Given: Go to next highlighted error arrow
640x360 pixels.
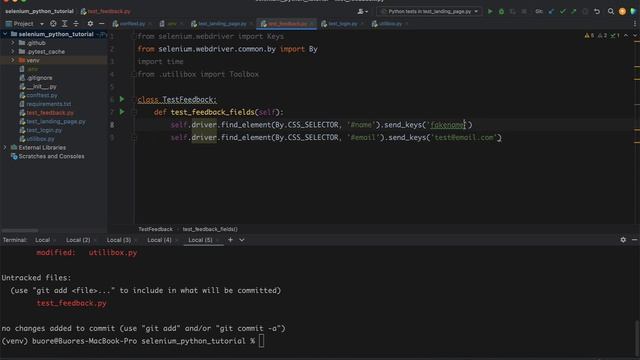Looking at the screenshot, I should point(635,36).
